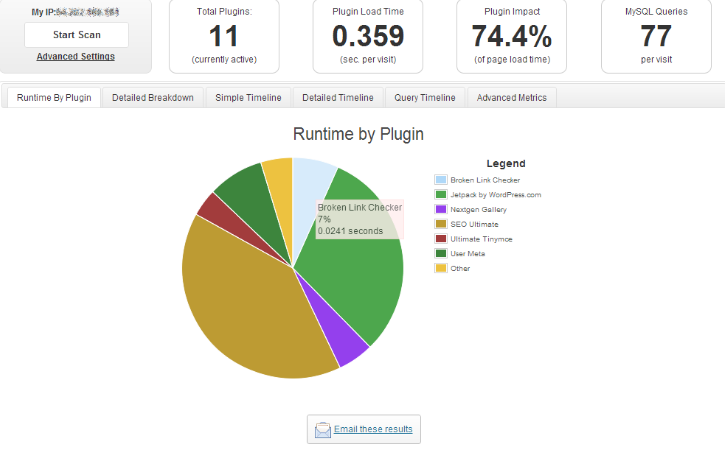The image size is (725, 451).
Task: Click the Jetpack by WordPress.com legend swatch
Action: (440, 194)
